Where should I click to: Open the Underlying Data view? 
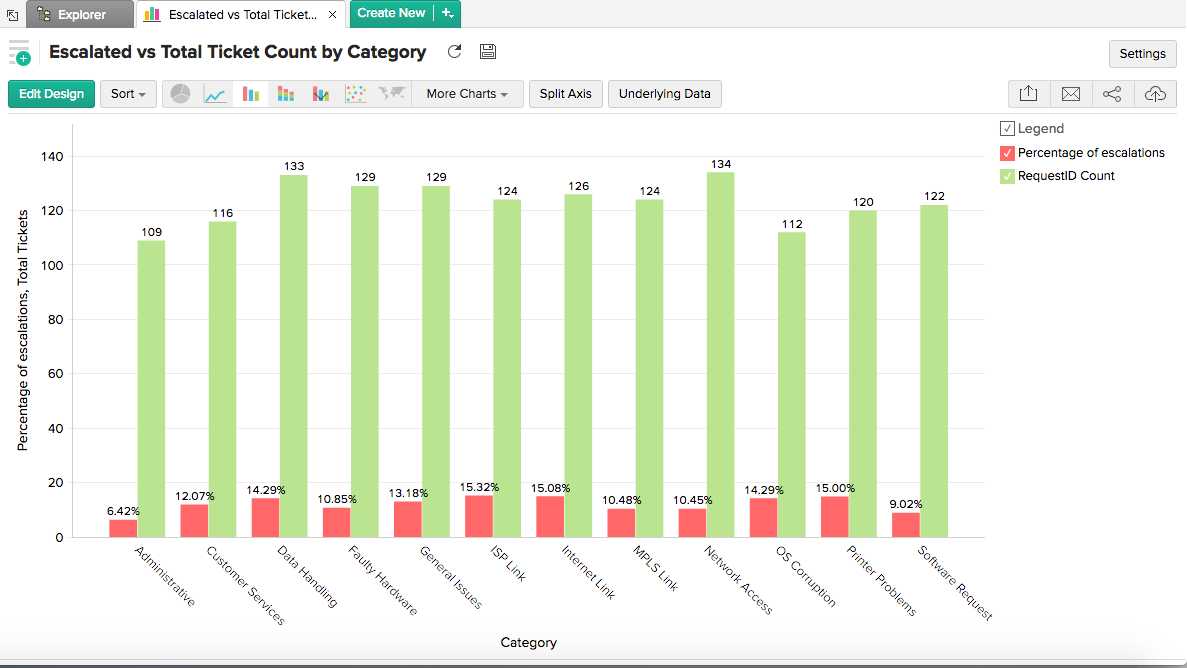click(x=664, y=93)
